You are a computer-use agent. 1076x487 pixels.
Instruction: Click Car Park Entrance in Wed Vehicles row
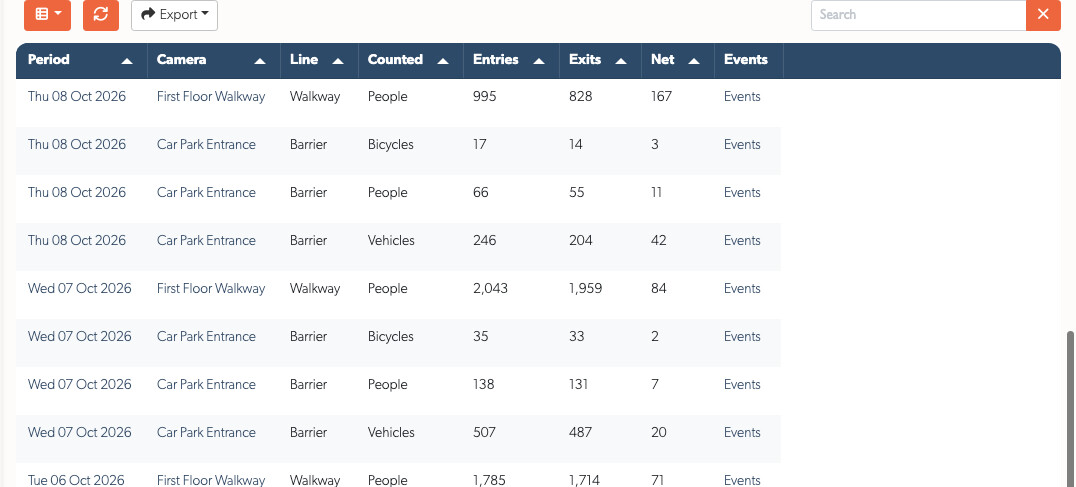click(x=206, y=433)
